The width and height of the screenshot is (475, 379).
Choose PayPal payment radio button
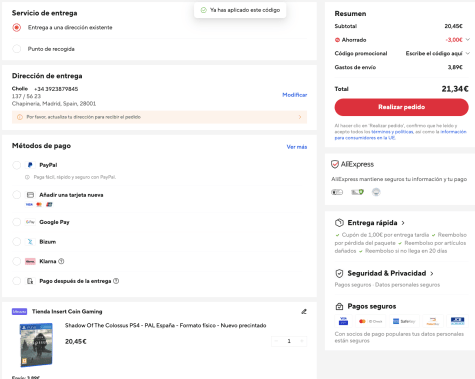pyautogui.click(x=16, y=165)
